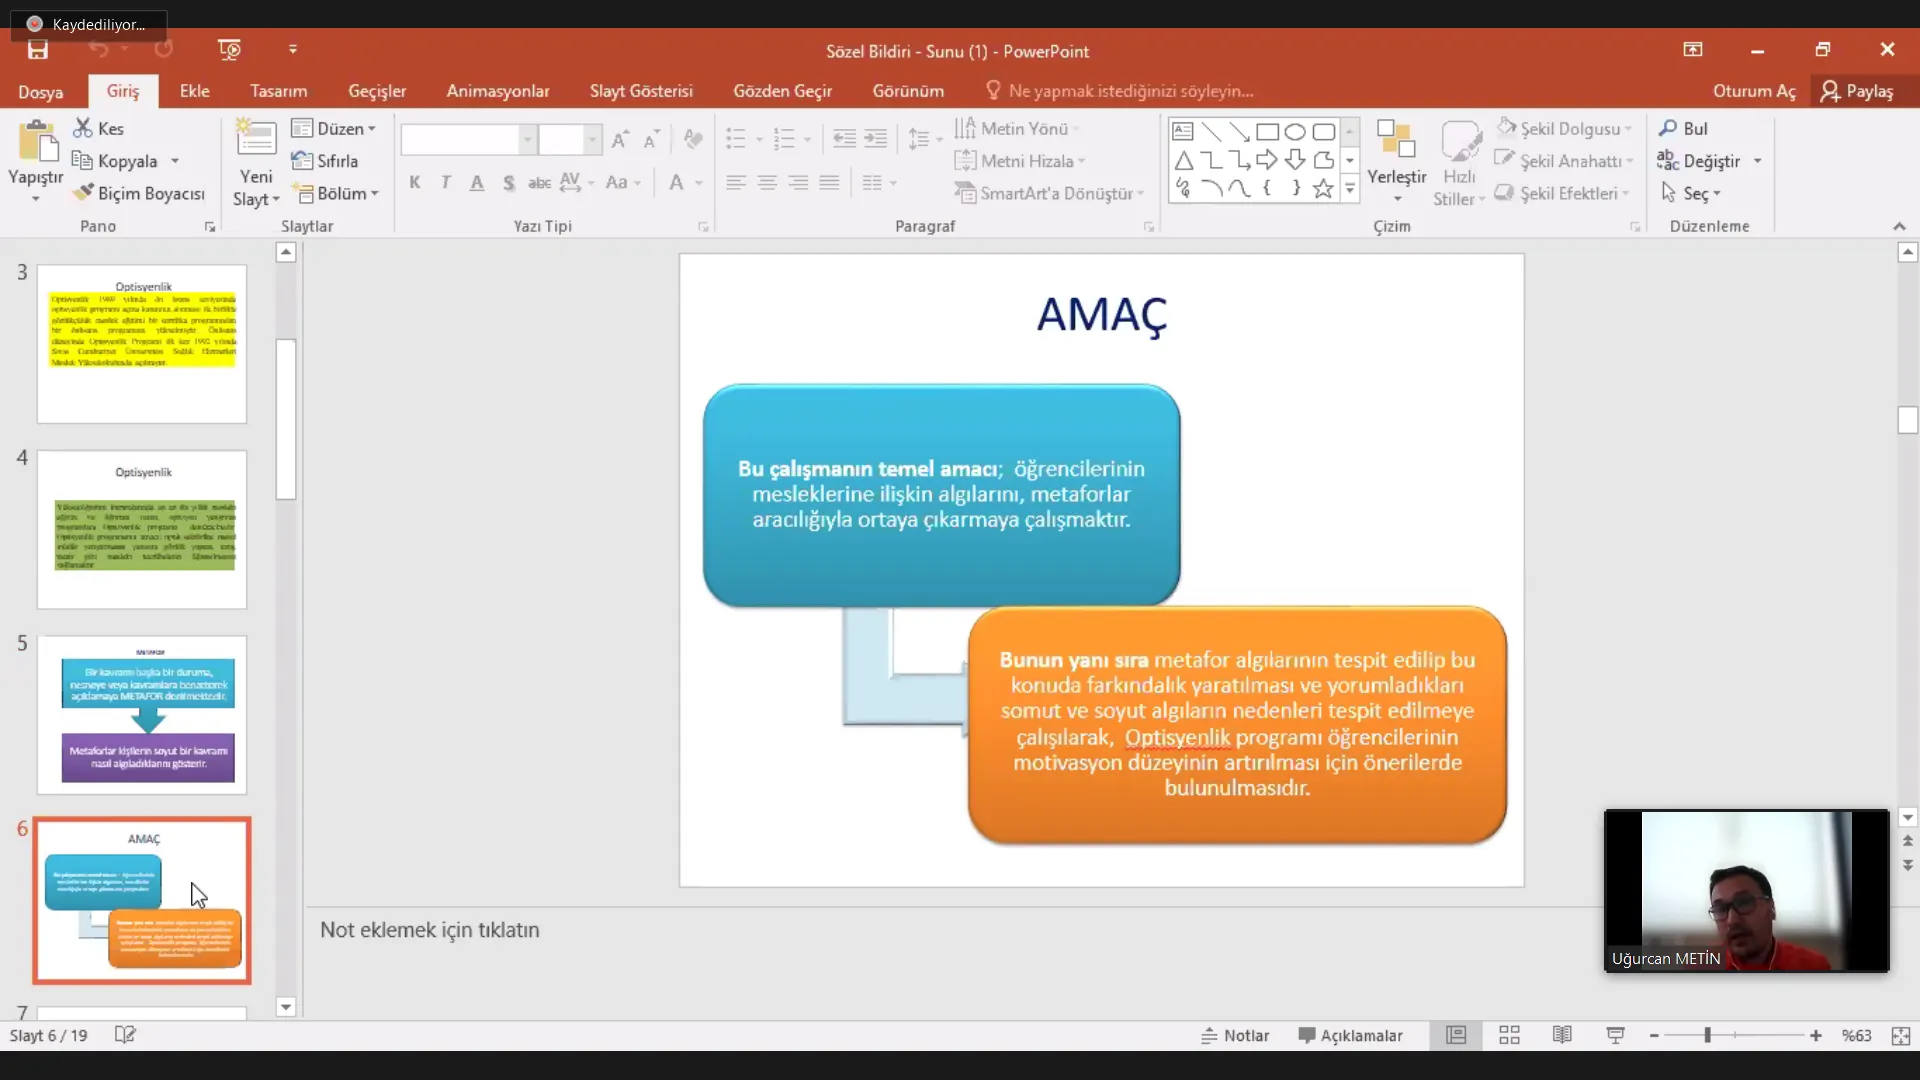Open Şekil Dolgusu dropdown
The width and height of the screenshot is (1920, 1080).
1565,128
